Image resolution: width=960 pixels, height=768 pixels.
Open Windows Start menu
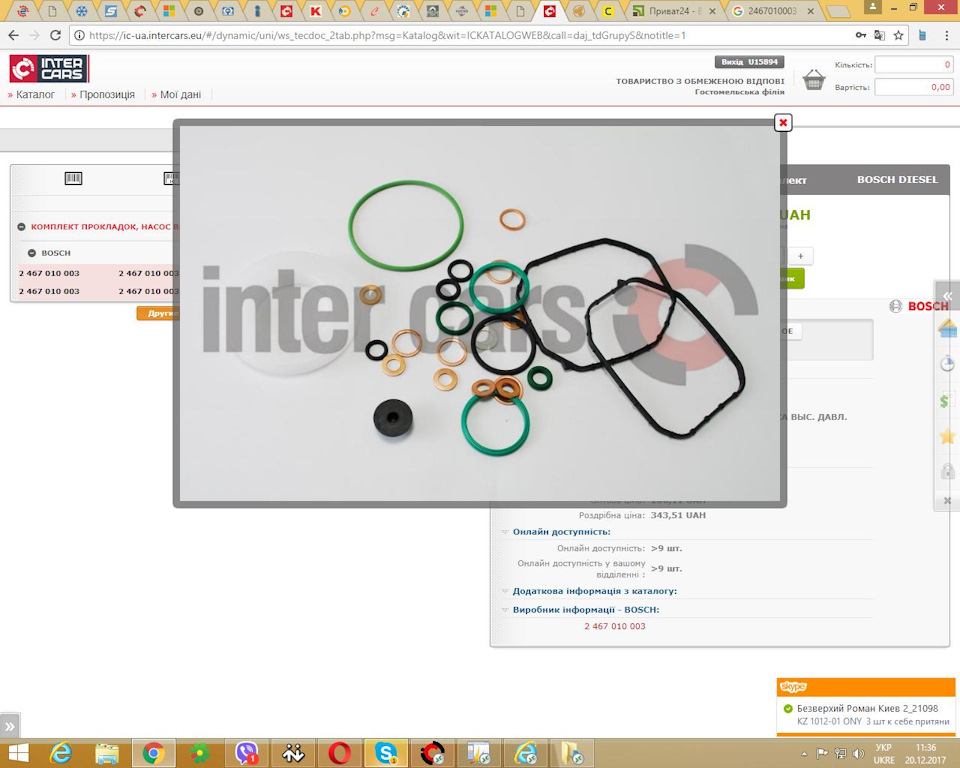pos(18,753)
